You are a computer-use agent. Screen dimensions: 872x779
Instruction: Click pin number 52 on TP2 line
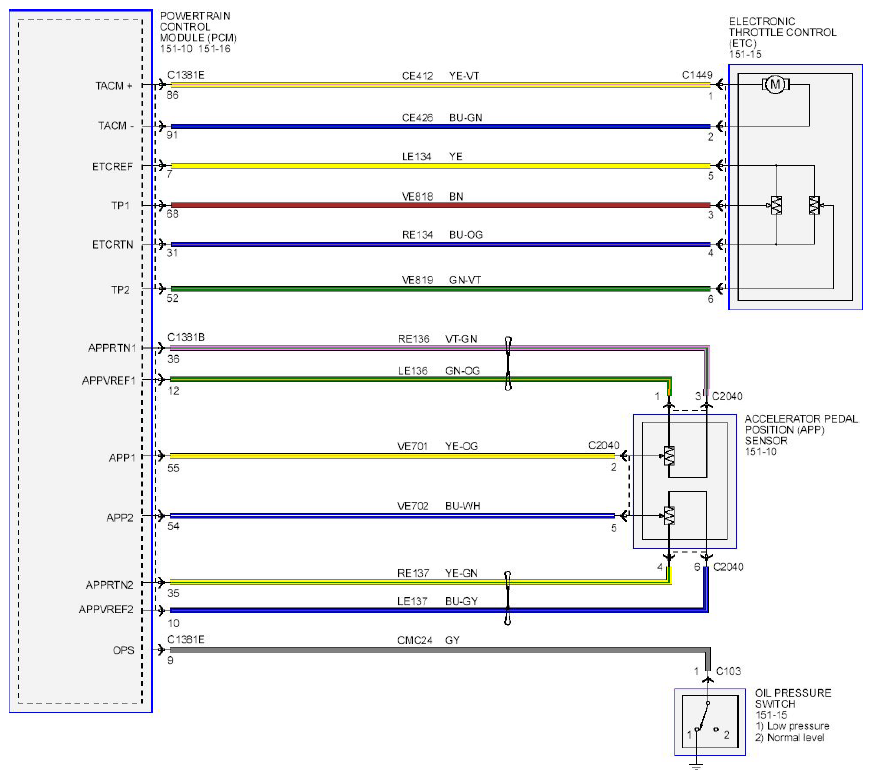(x=172, y=299)
